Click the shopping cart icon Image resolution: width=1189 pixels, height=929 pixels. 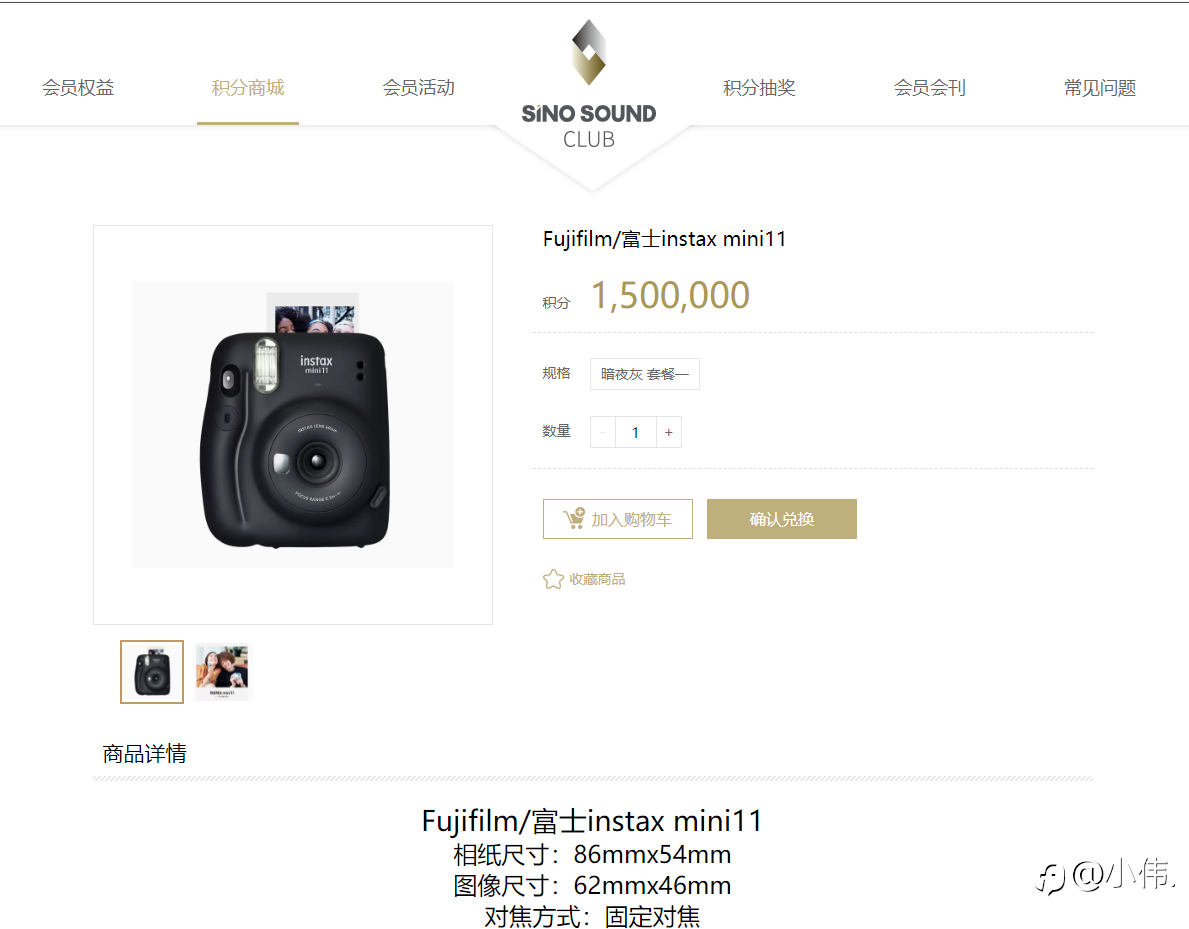tap(574, 519)
